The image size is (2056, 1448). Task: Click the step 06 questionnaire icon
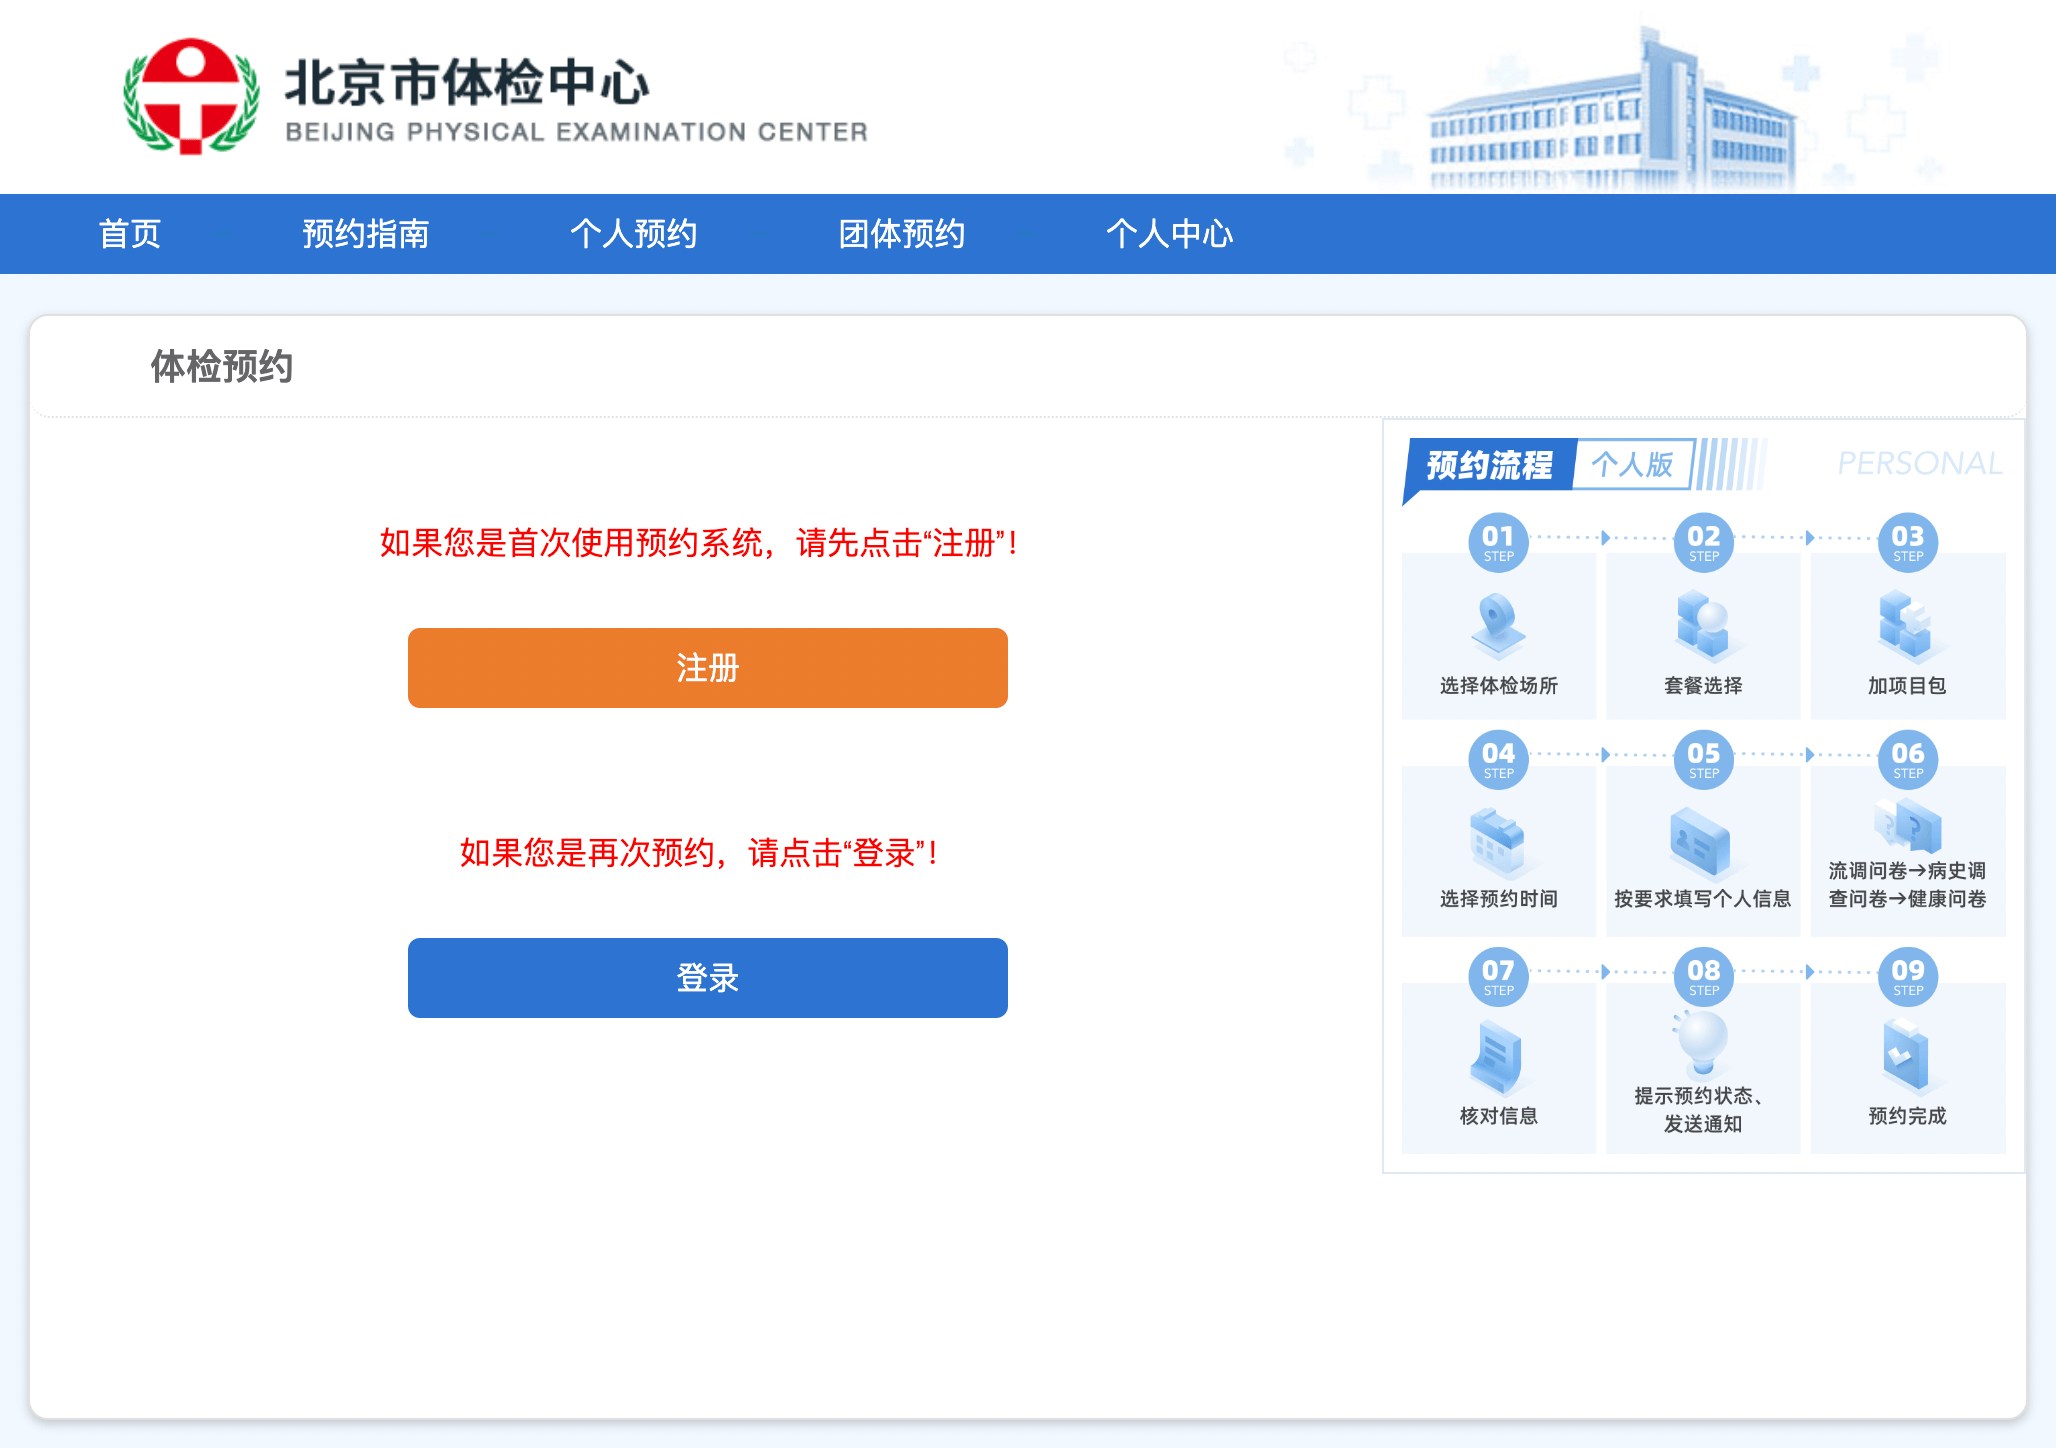coord(1908,826)
